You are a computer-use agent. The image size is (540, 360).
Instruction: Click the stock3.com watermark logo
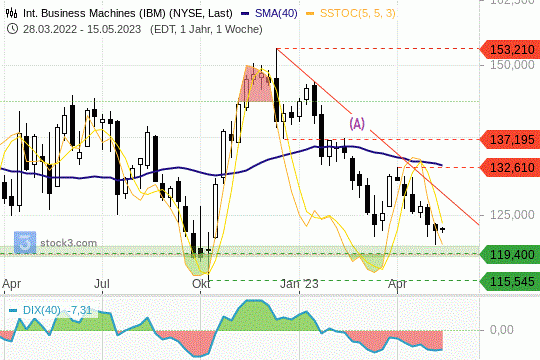click(25, 242)
